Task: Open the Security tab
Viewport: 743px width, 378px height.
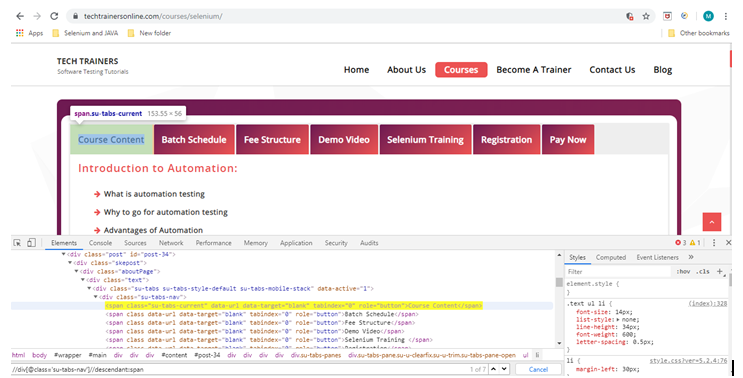Action: pyautogui.click(x=336, y=243)
